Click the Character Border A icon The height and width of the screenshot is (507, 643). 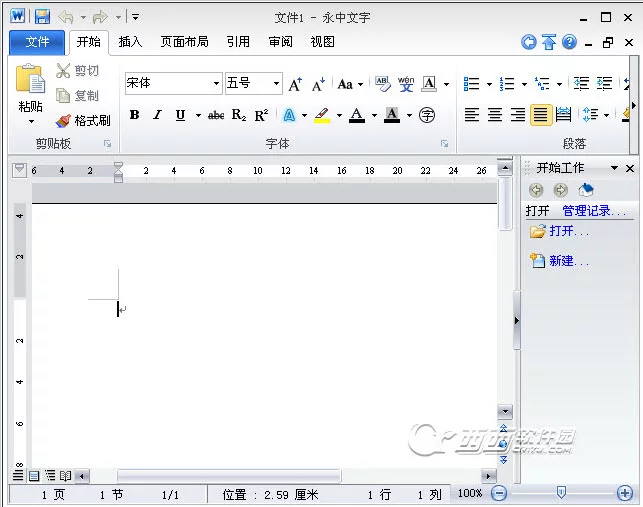429,84
